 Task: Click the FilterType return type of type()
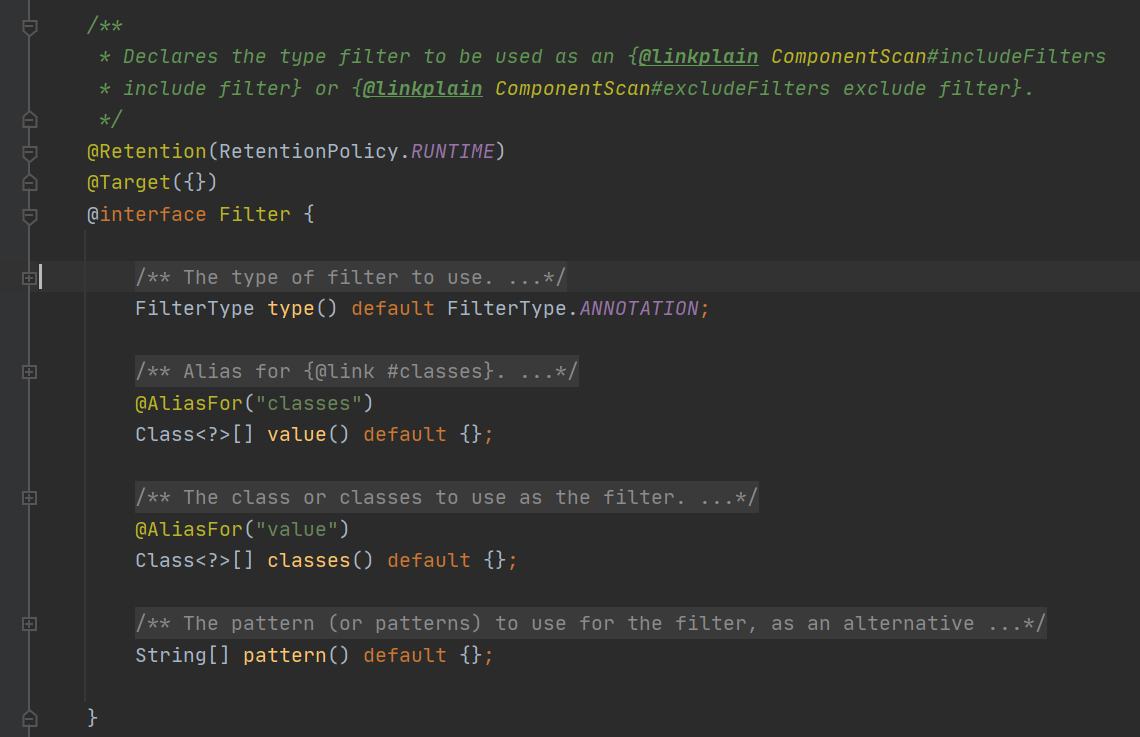(195, 308)
